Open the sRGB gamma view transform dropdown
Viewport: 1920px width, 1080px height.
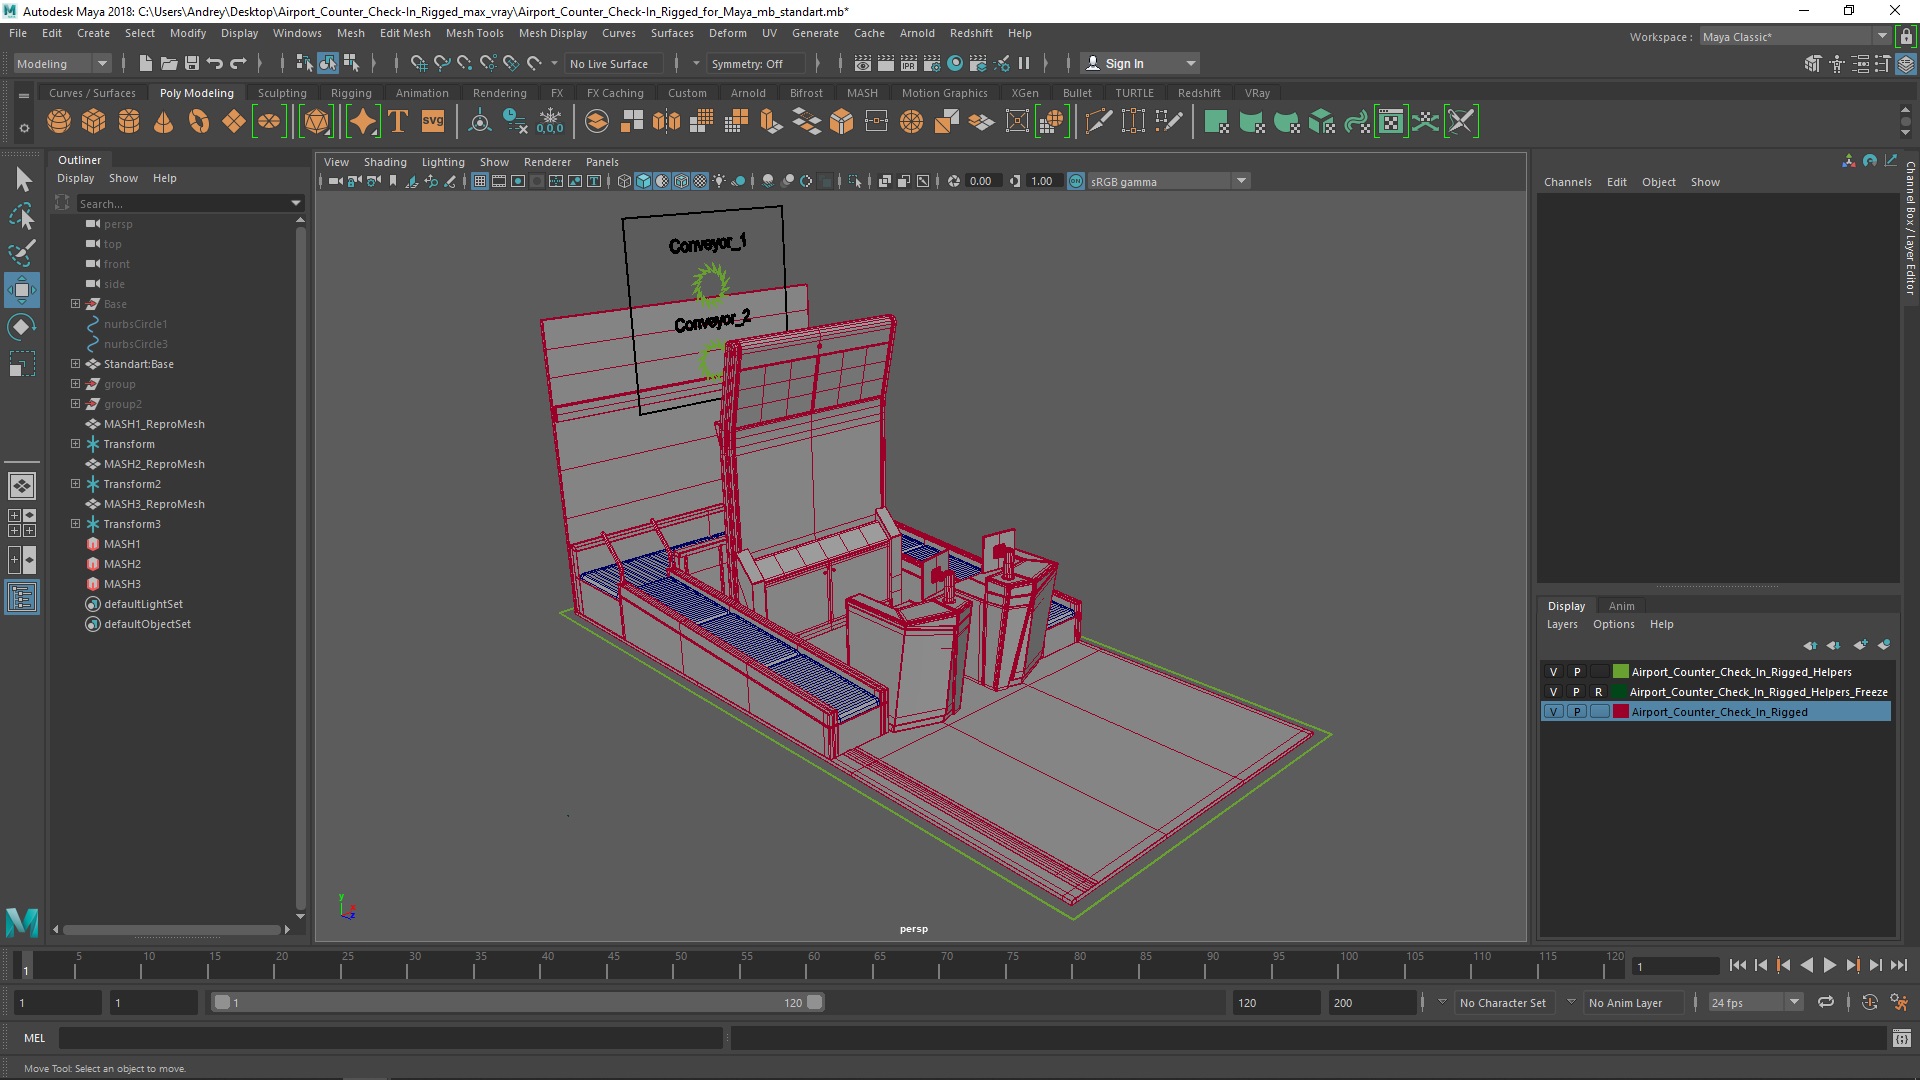[x=1167, y=181]
